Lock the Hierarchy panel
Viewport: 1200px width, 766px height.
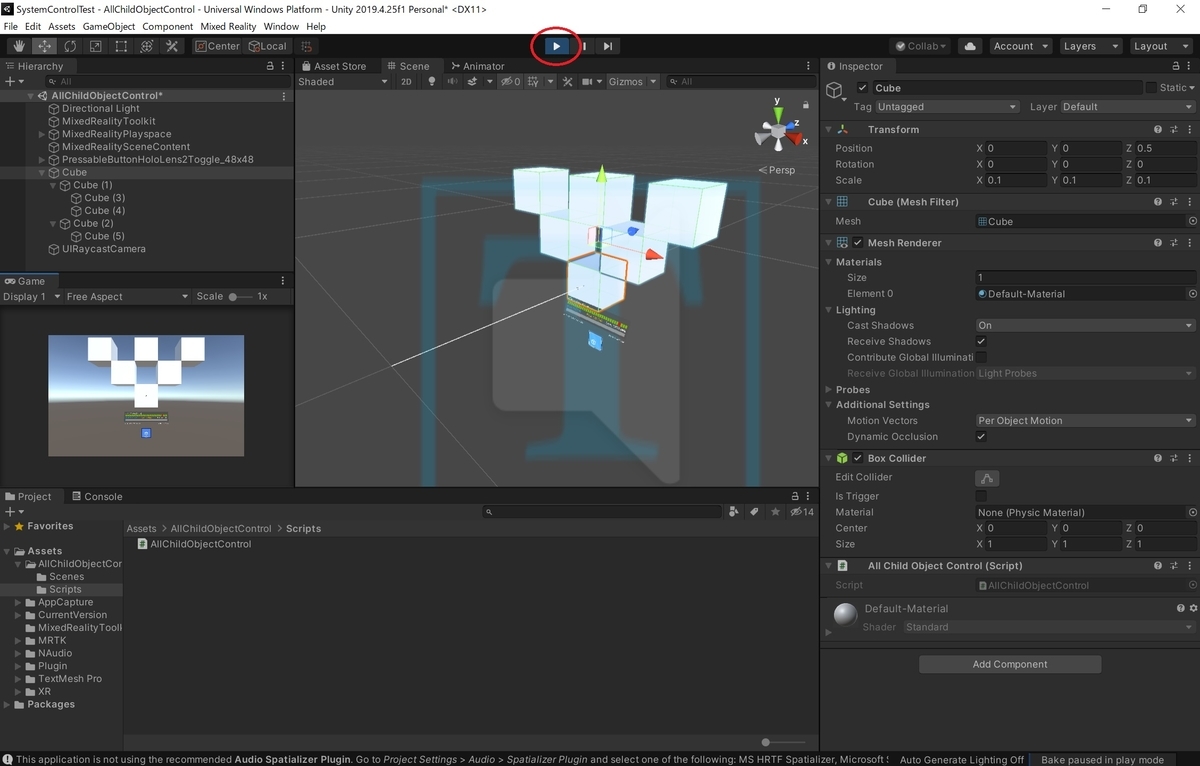coord(269,66)
